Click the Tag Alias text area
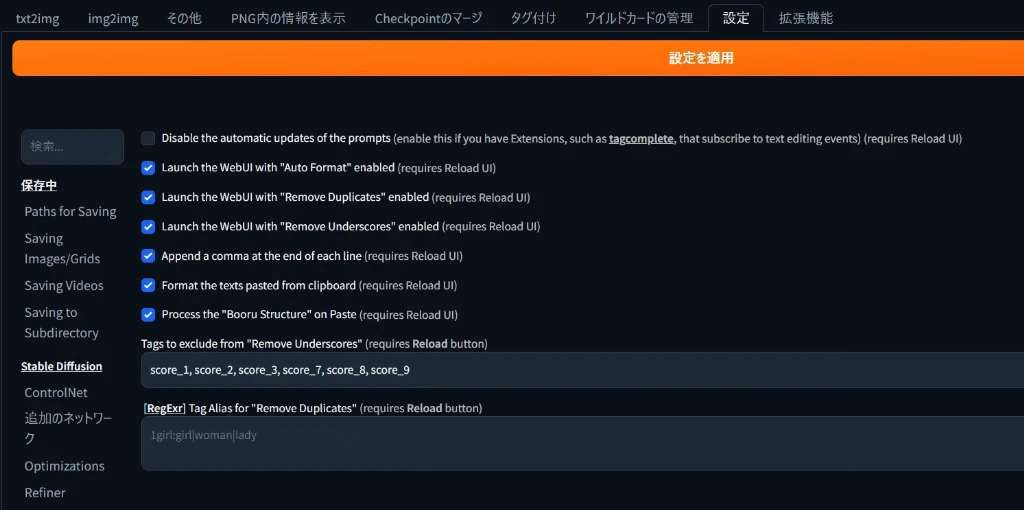 click(583, 443)
